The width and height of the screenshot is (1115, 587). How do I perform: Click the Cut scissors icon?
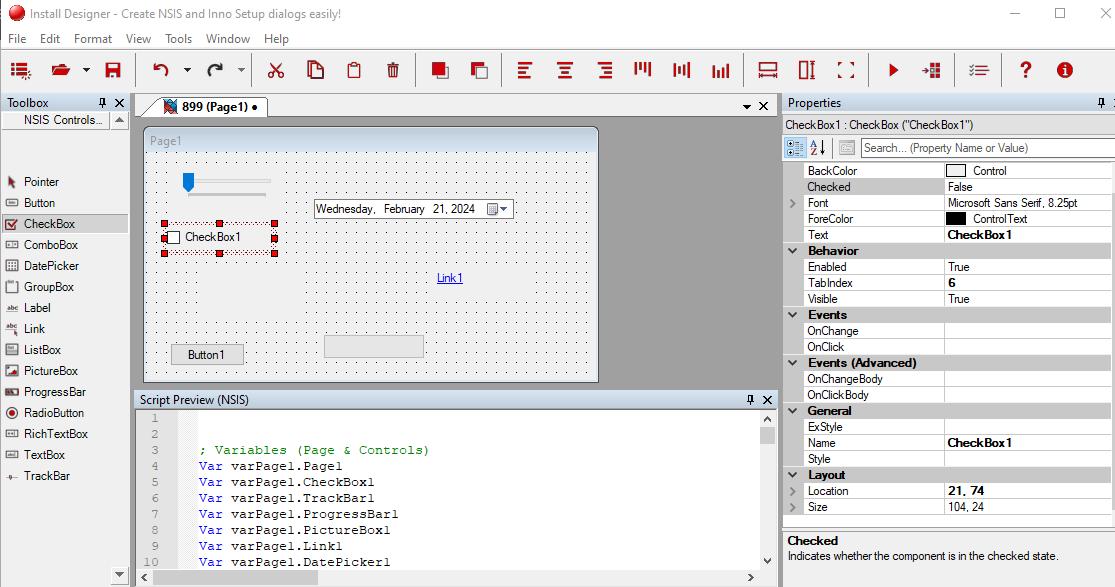(x=276, y=70)
